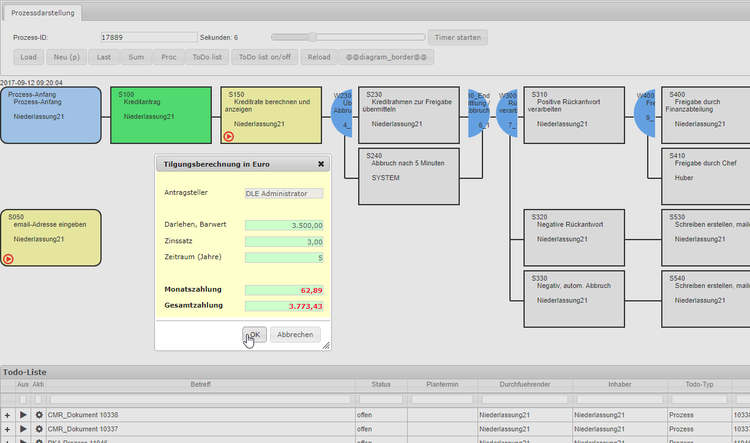
Task: Expand the CMR_Dokument 10338 row with plus
Action: tap(8, 414)
